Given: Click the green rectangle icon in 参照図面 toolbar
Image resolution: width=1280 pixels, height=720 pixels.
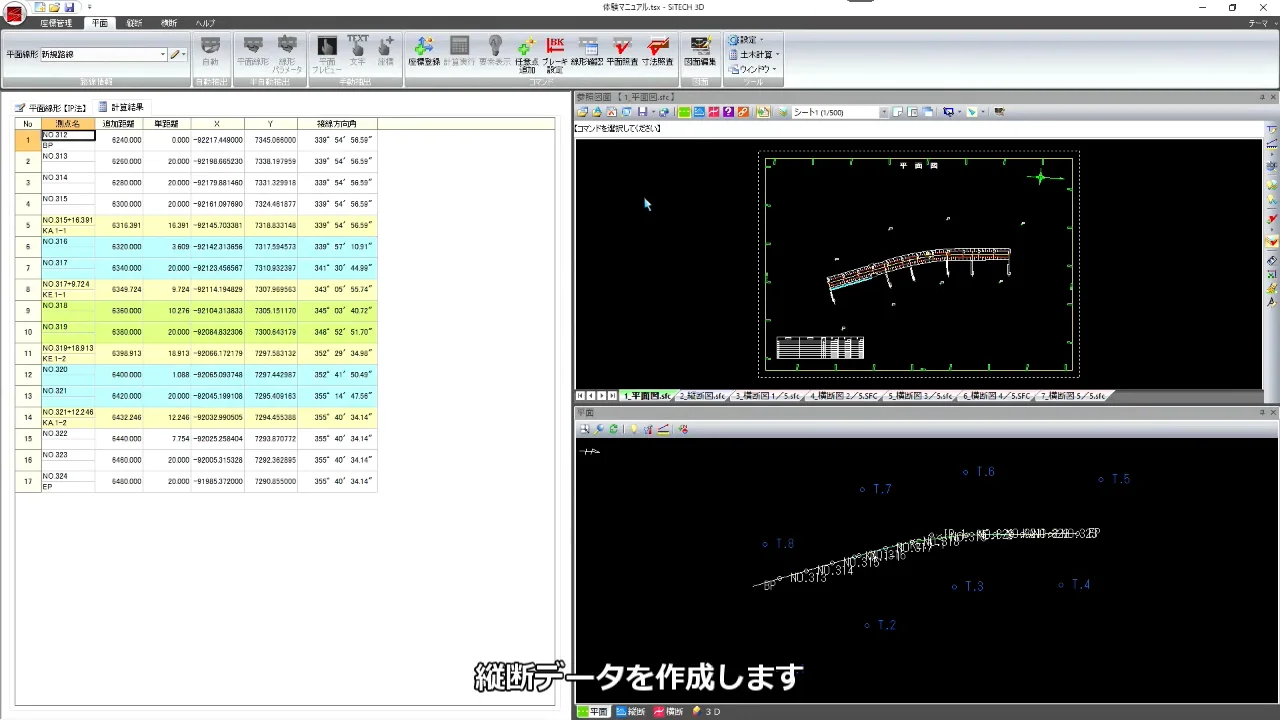Looking at the screenshot, I should tap(685, 112).
